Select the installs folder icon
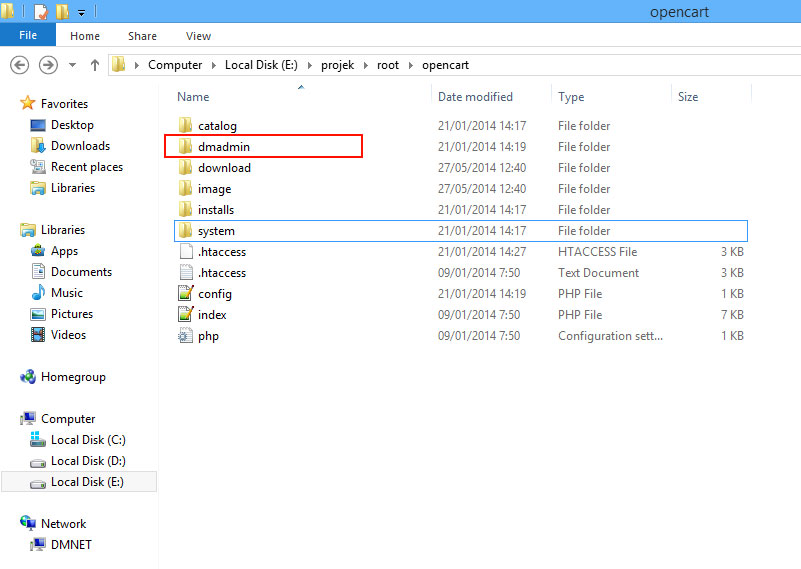This screenshot has height=569, width=801. click(x=185, y=209)
